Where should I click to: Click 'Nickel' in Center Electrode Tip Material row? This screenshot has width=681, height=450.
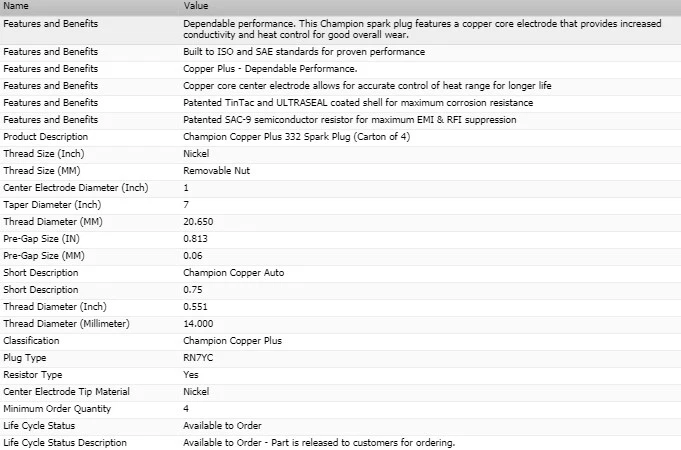click(196, 392)
